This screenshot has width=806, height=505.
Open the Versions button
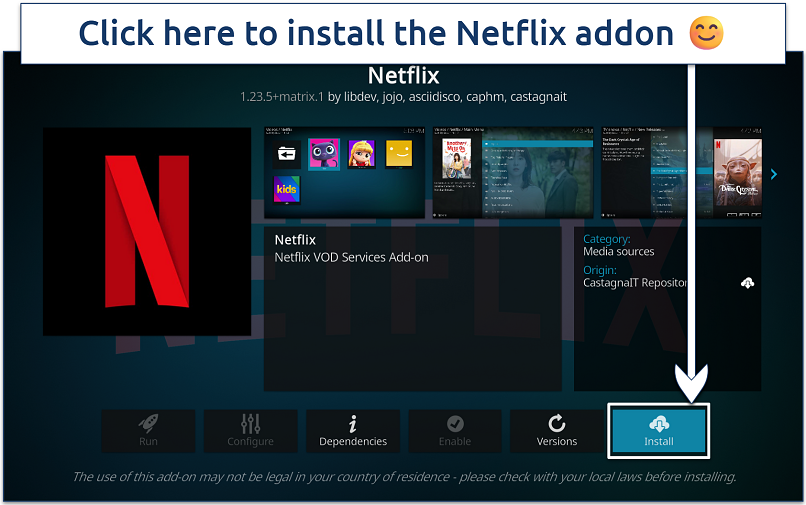pos(557,431)
